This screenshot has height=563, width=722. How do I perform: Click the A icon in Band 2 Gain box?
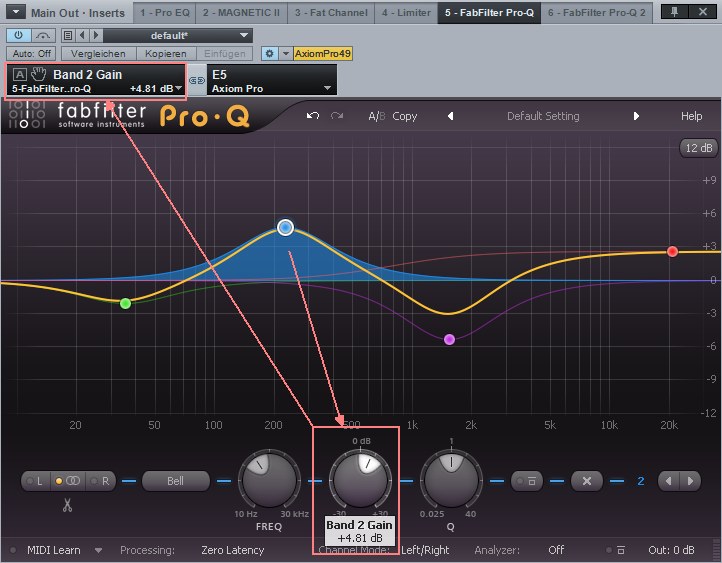(x=19, y=74)
